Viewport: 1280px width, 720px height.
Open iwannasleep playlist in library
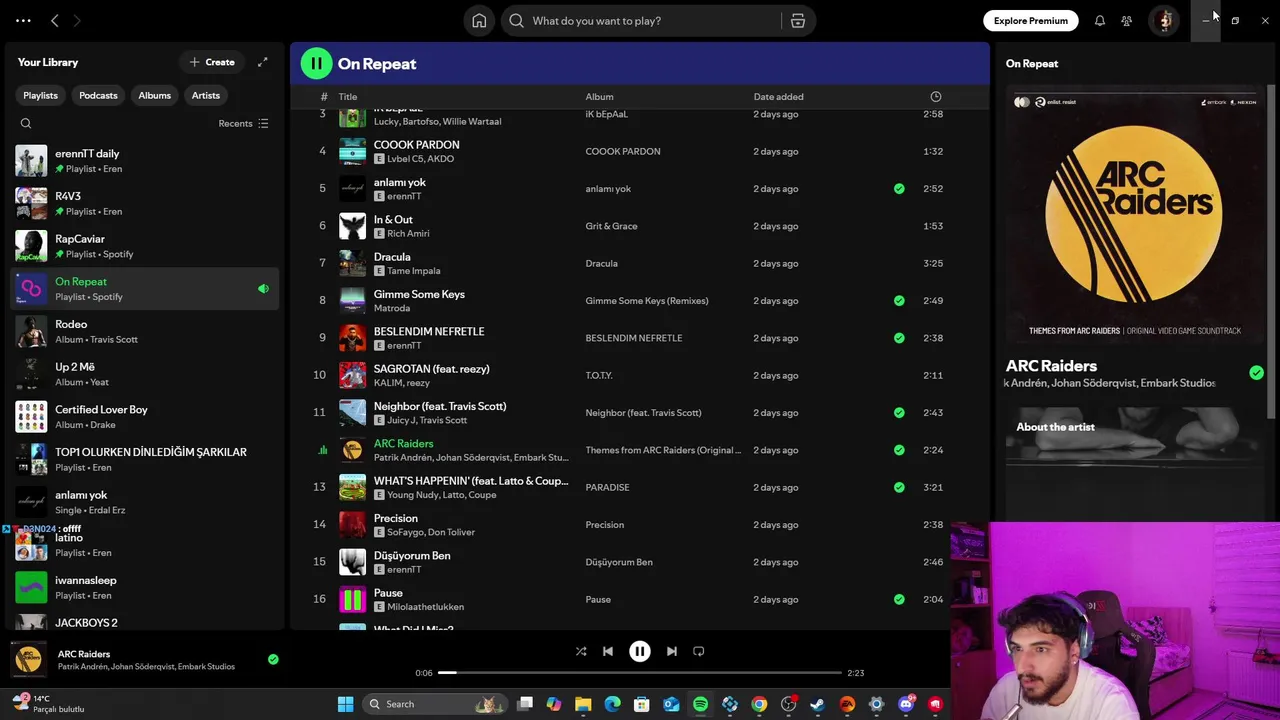click(x=145, y=588)
